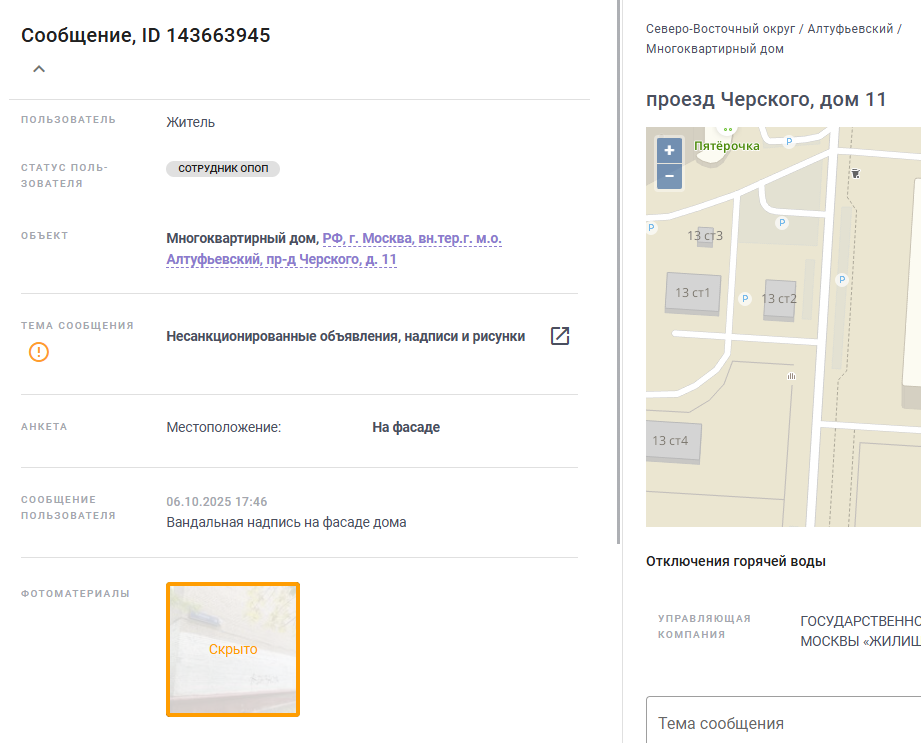Collapse the message details chevron

click(39, 69)
